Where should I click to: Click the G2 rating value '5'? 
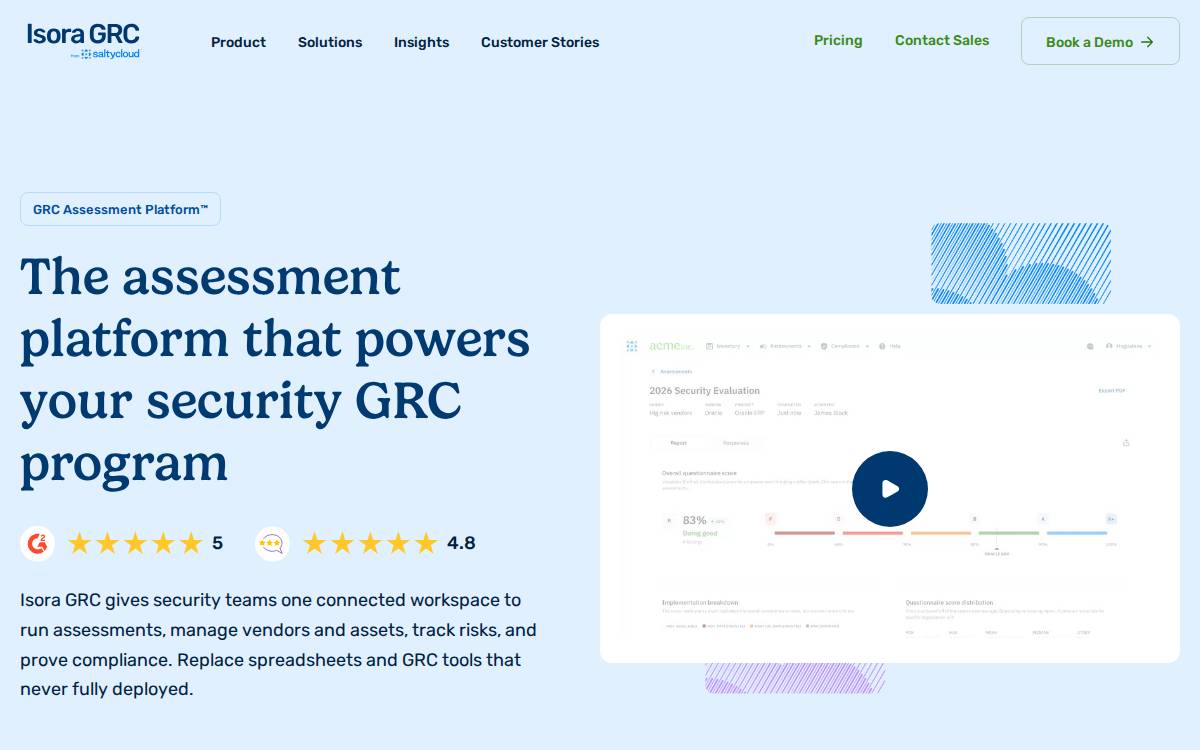point(217,543)
